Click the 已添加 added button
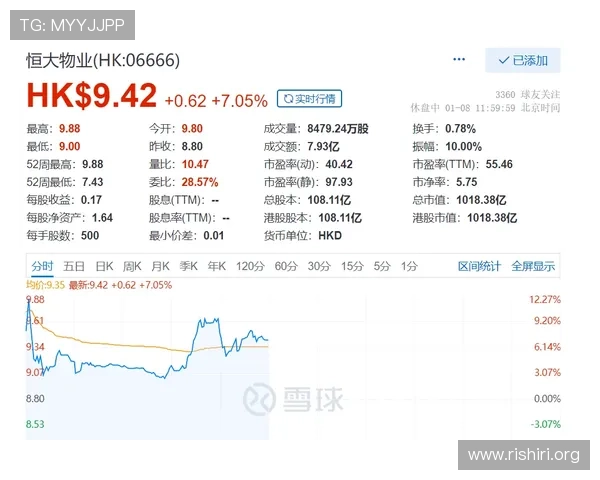The height and width of the screenshot is (480, 600). click(523, 60)
